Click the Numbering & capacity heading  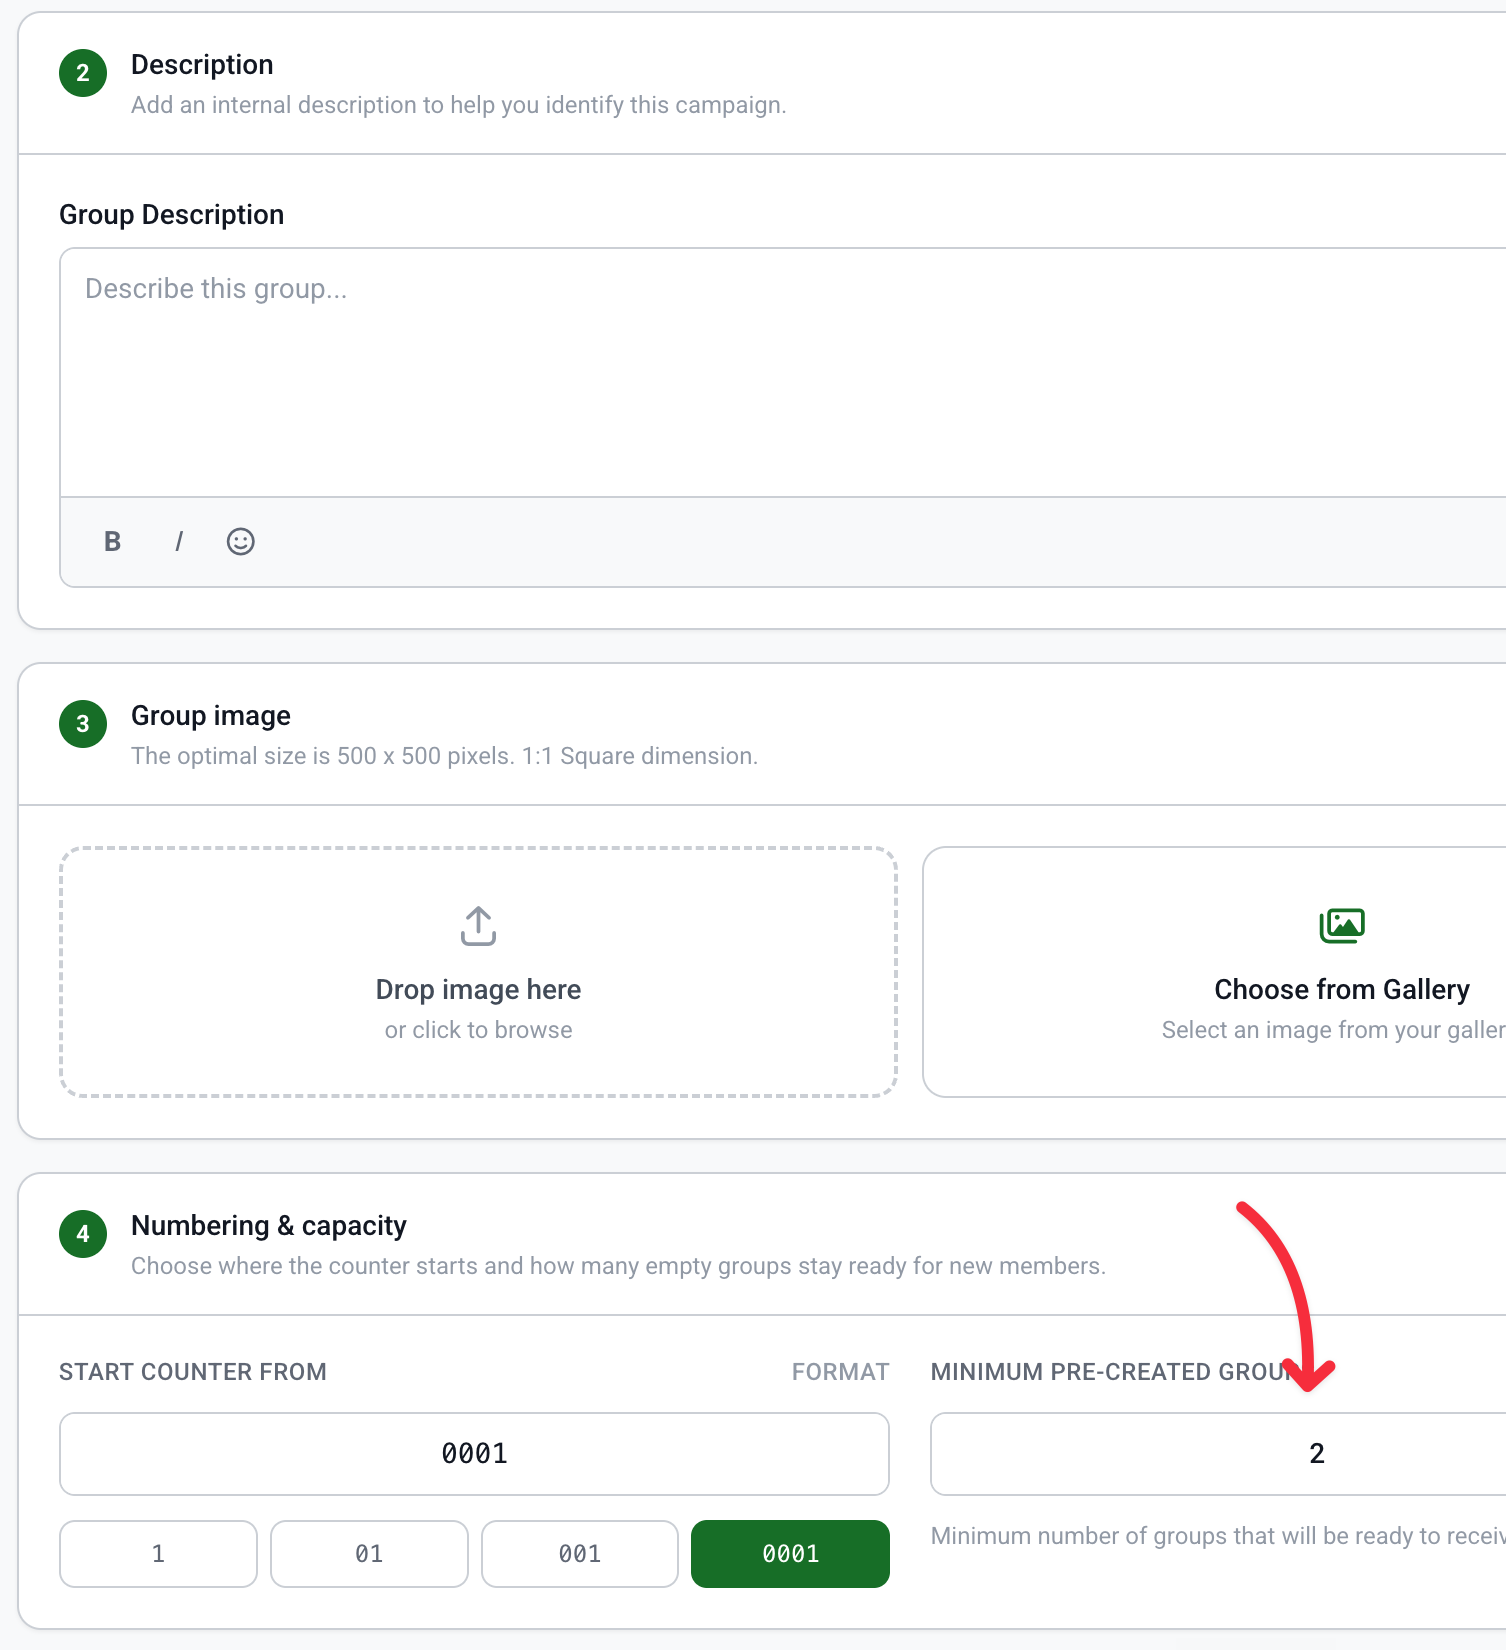tap(269, 1226)
